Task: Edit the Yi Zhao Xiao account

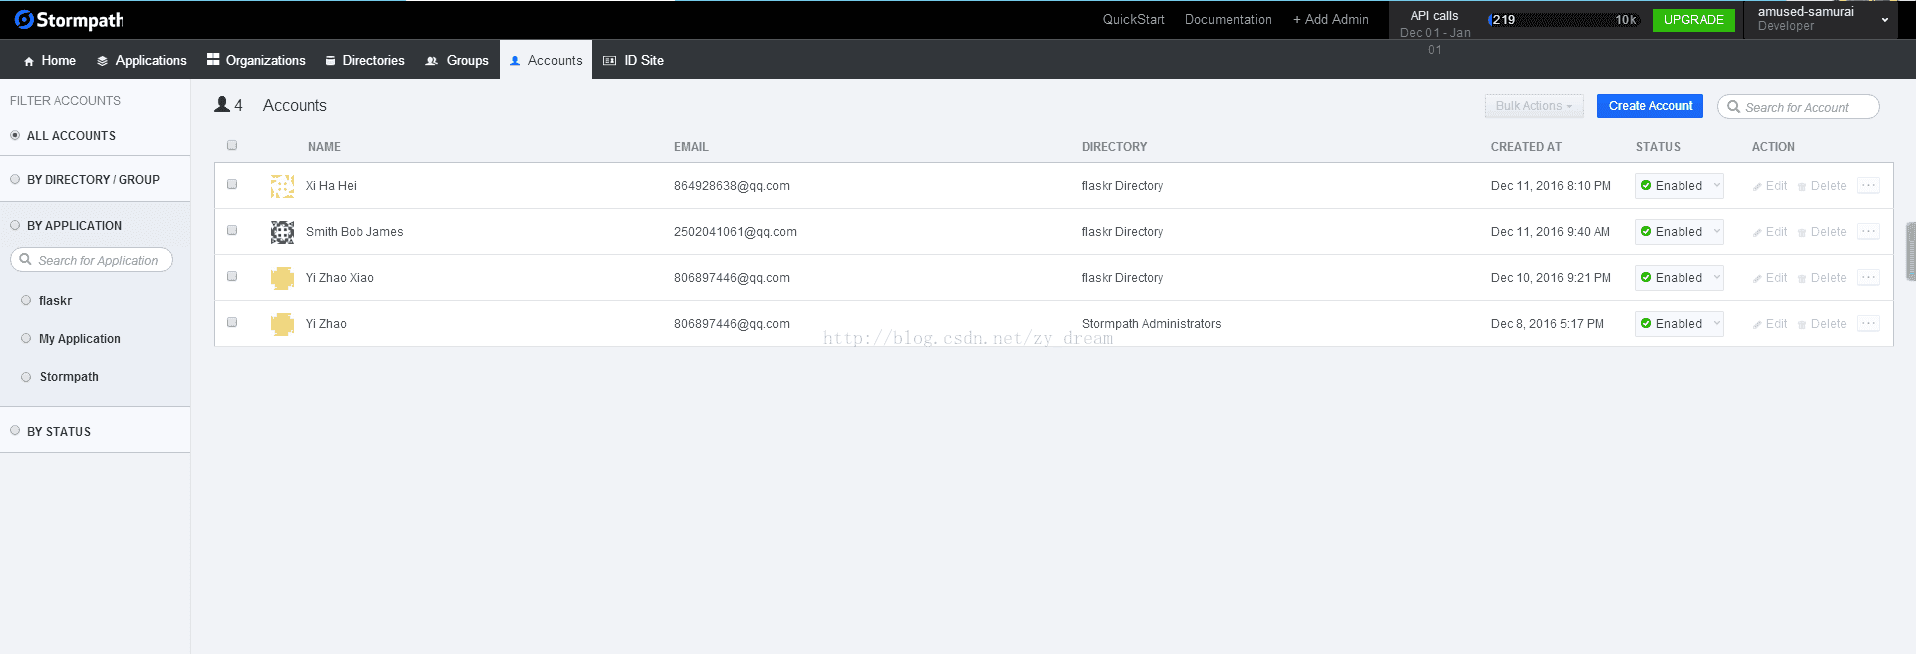Action: coord(1770,278)
